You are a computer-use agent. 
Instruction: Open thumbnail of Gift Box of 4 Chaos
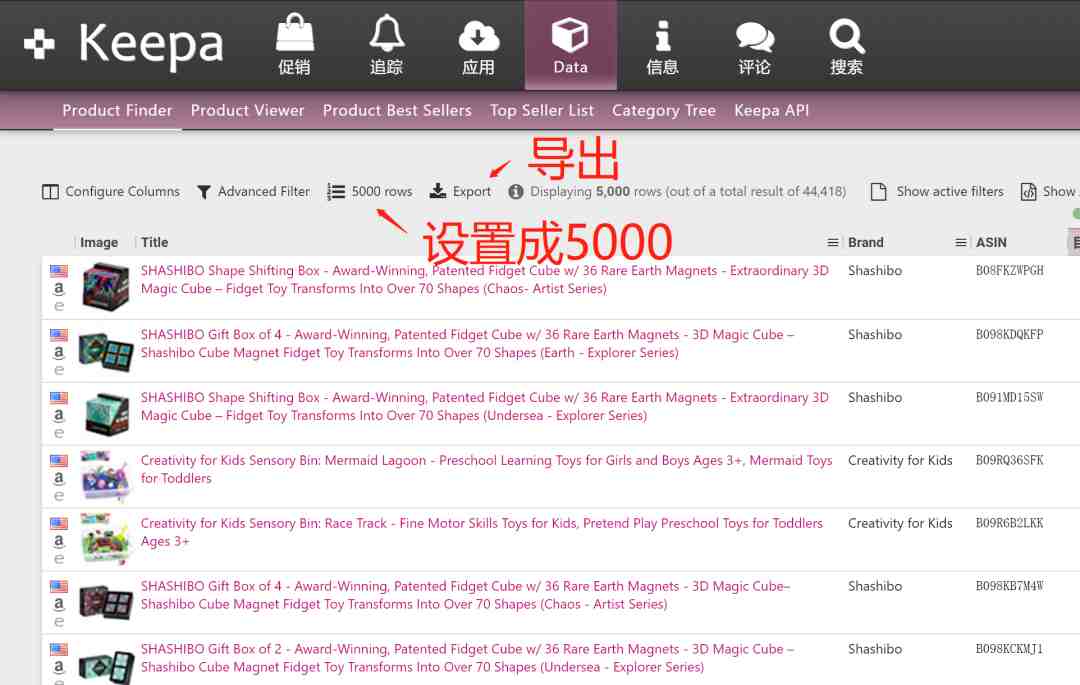[x=105, y=603]
